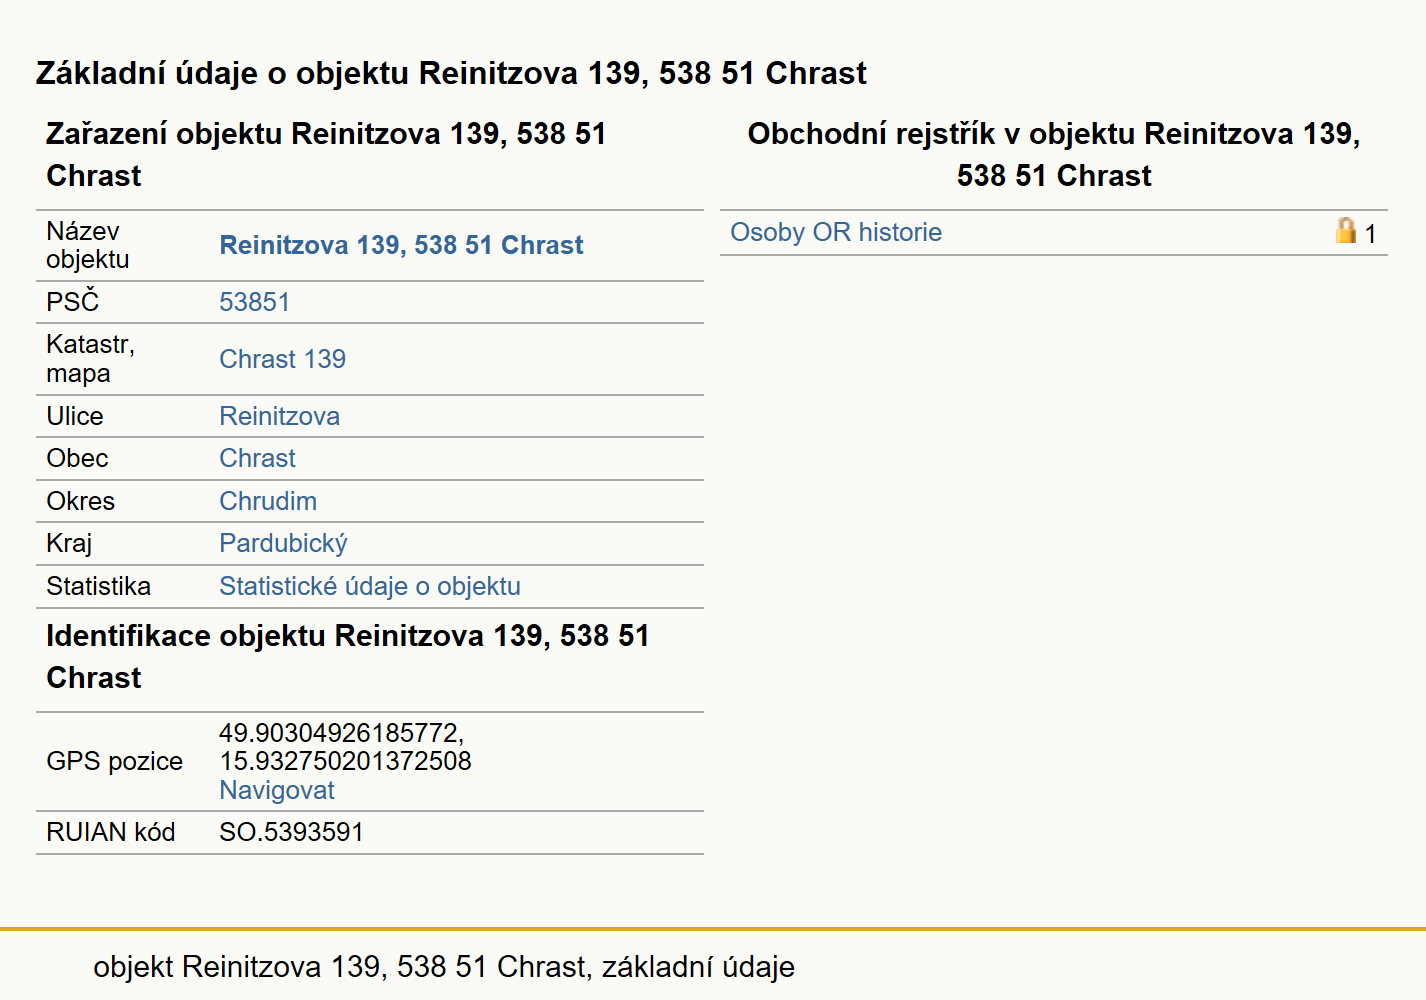This screenshot has width=1426, height=1000.
Task: Select the RUIAN code SO.5393591 text
Action: 291,832
